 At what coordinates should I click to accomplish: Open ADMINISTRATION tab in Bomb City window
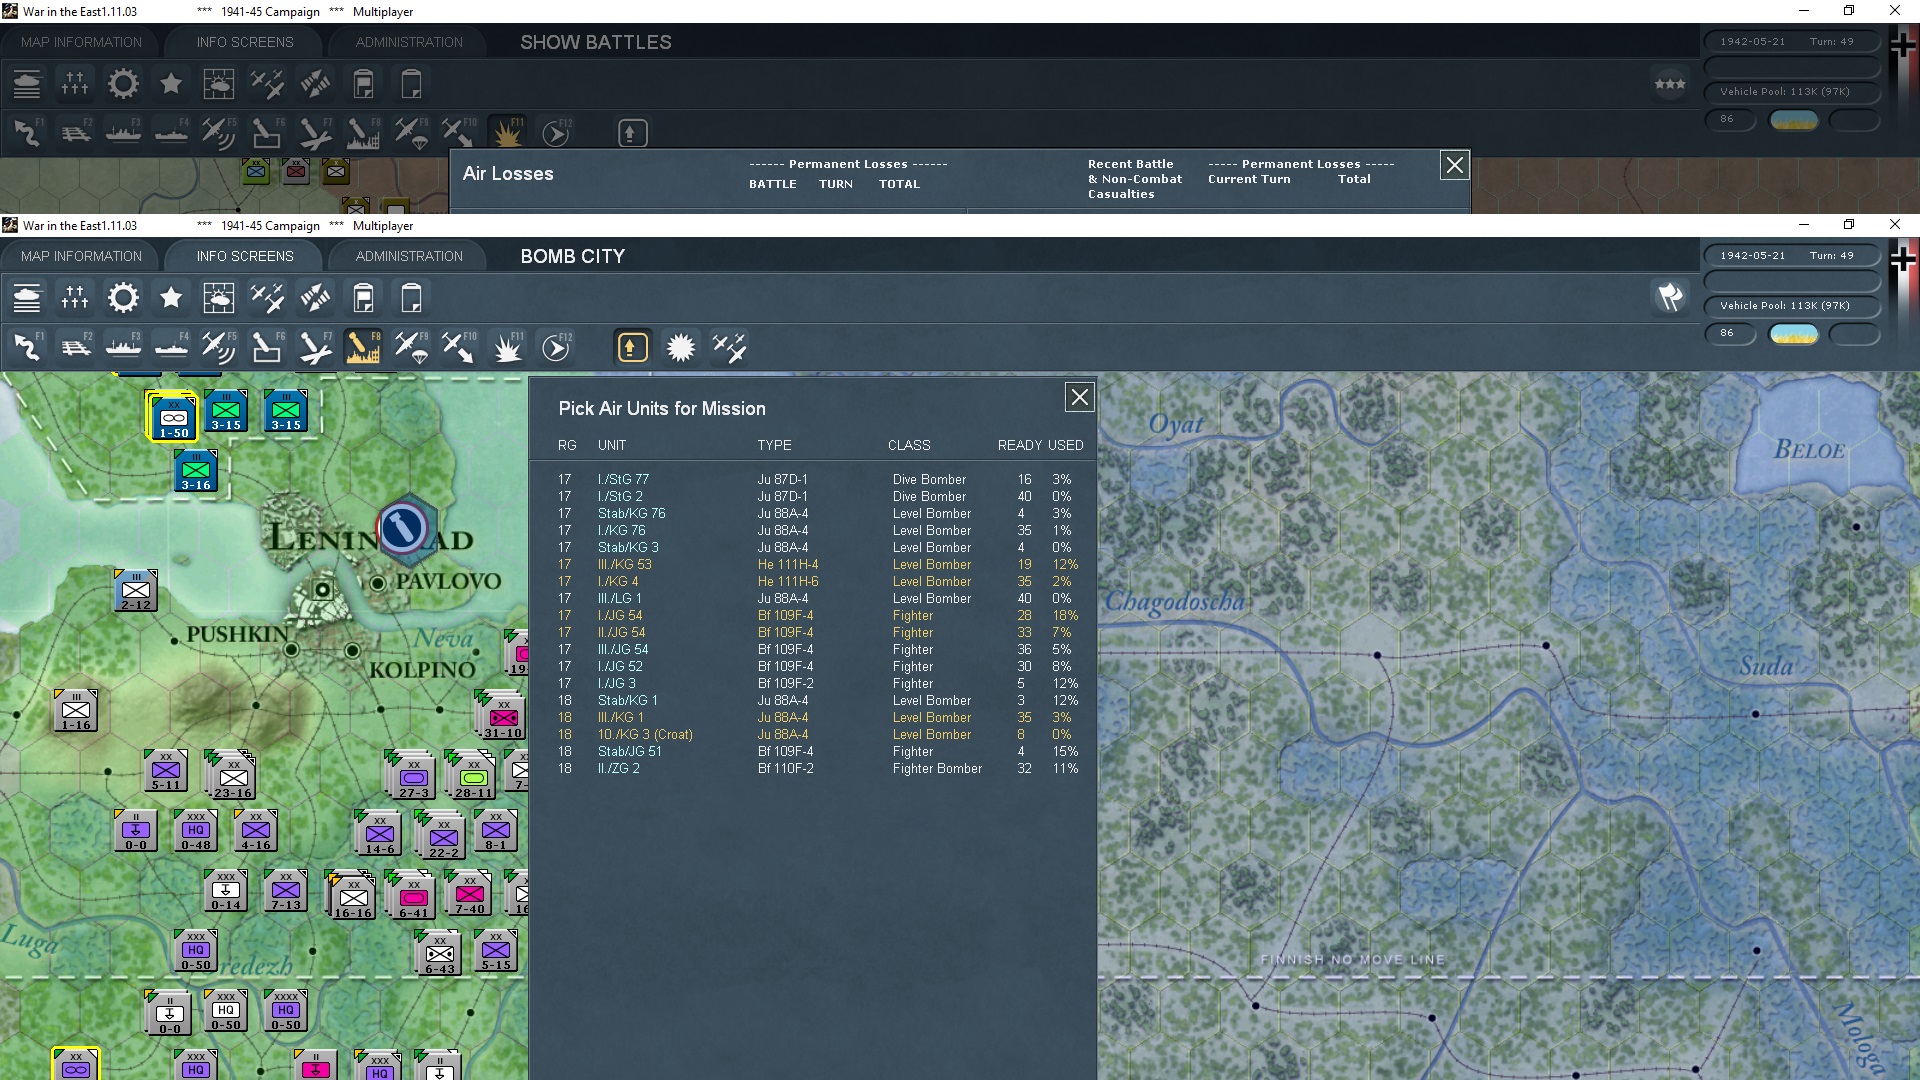tap(409, 256)
